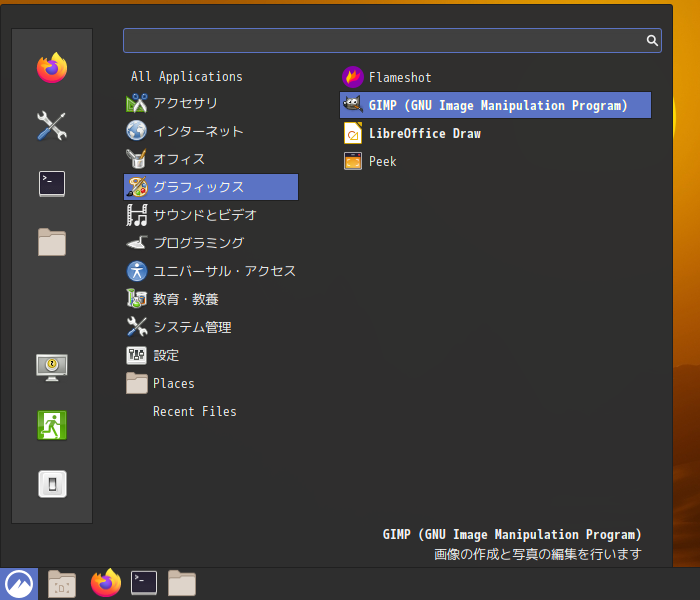Open the プログラミング category
The image size is (700, 600).
tap(211, 243)
